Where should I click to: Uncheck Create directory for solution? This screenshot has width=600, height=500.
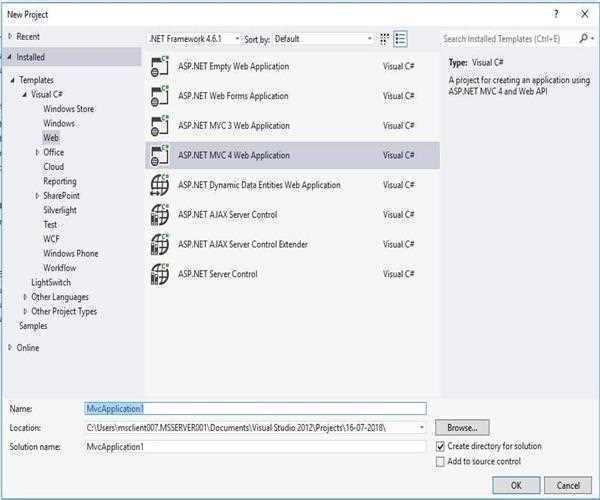coord(441,446)
